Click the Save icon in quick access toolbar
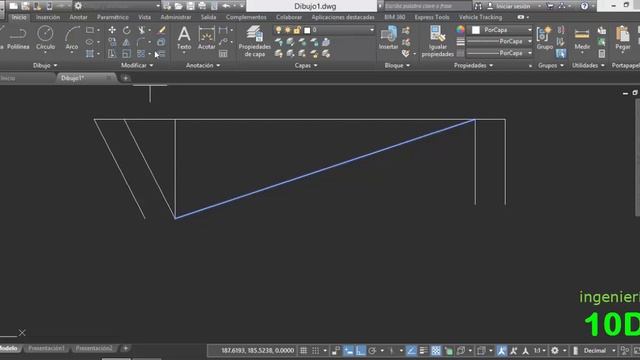Viewport: 640px width, 360px height. (x=191, y=6)
